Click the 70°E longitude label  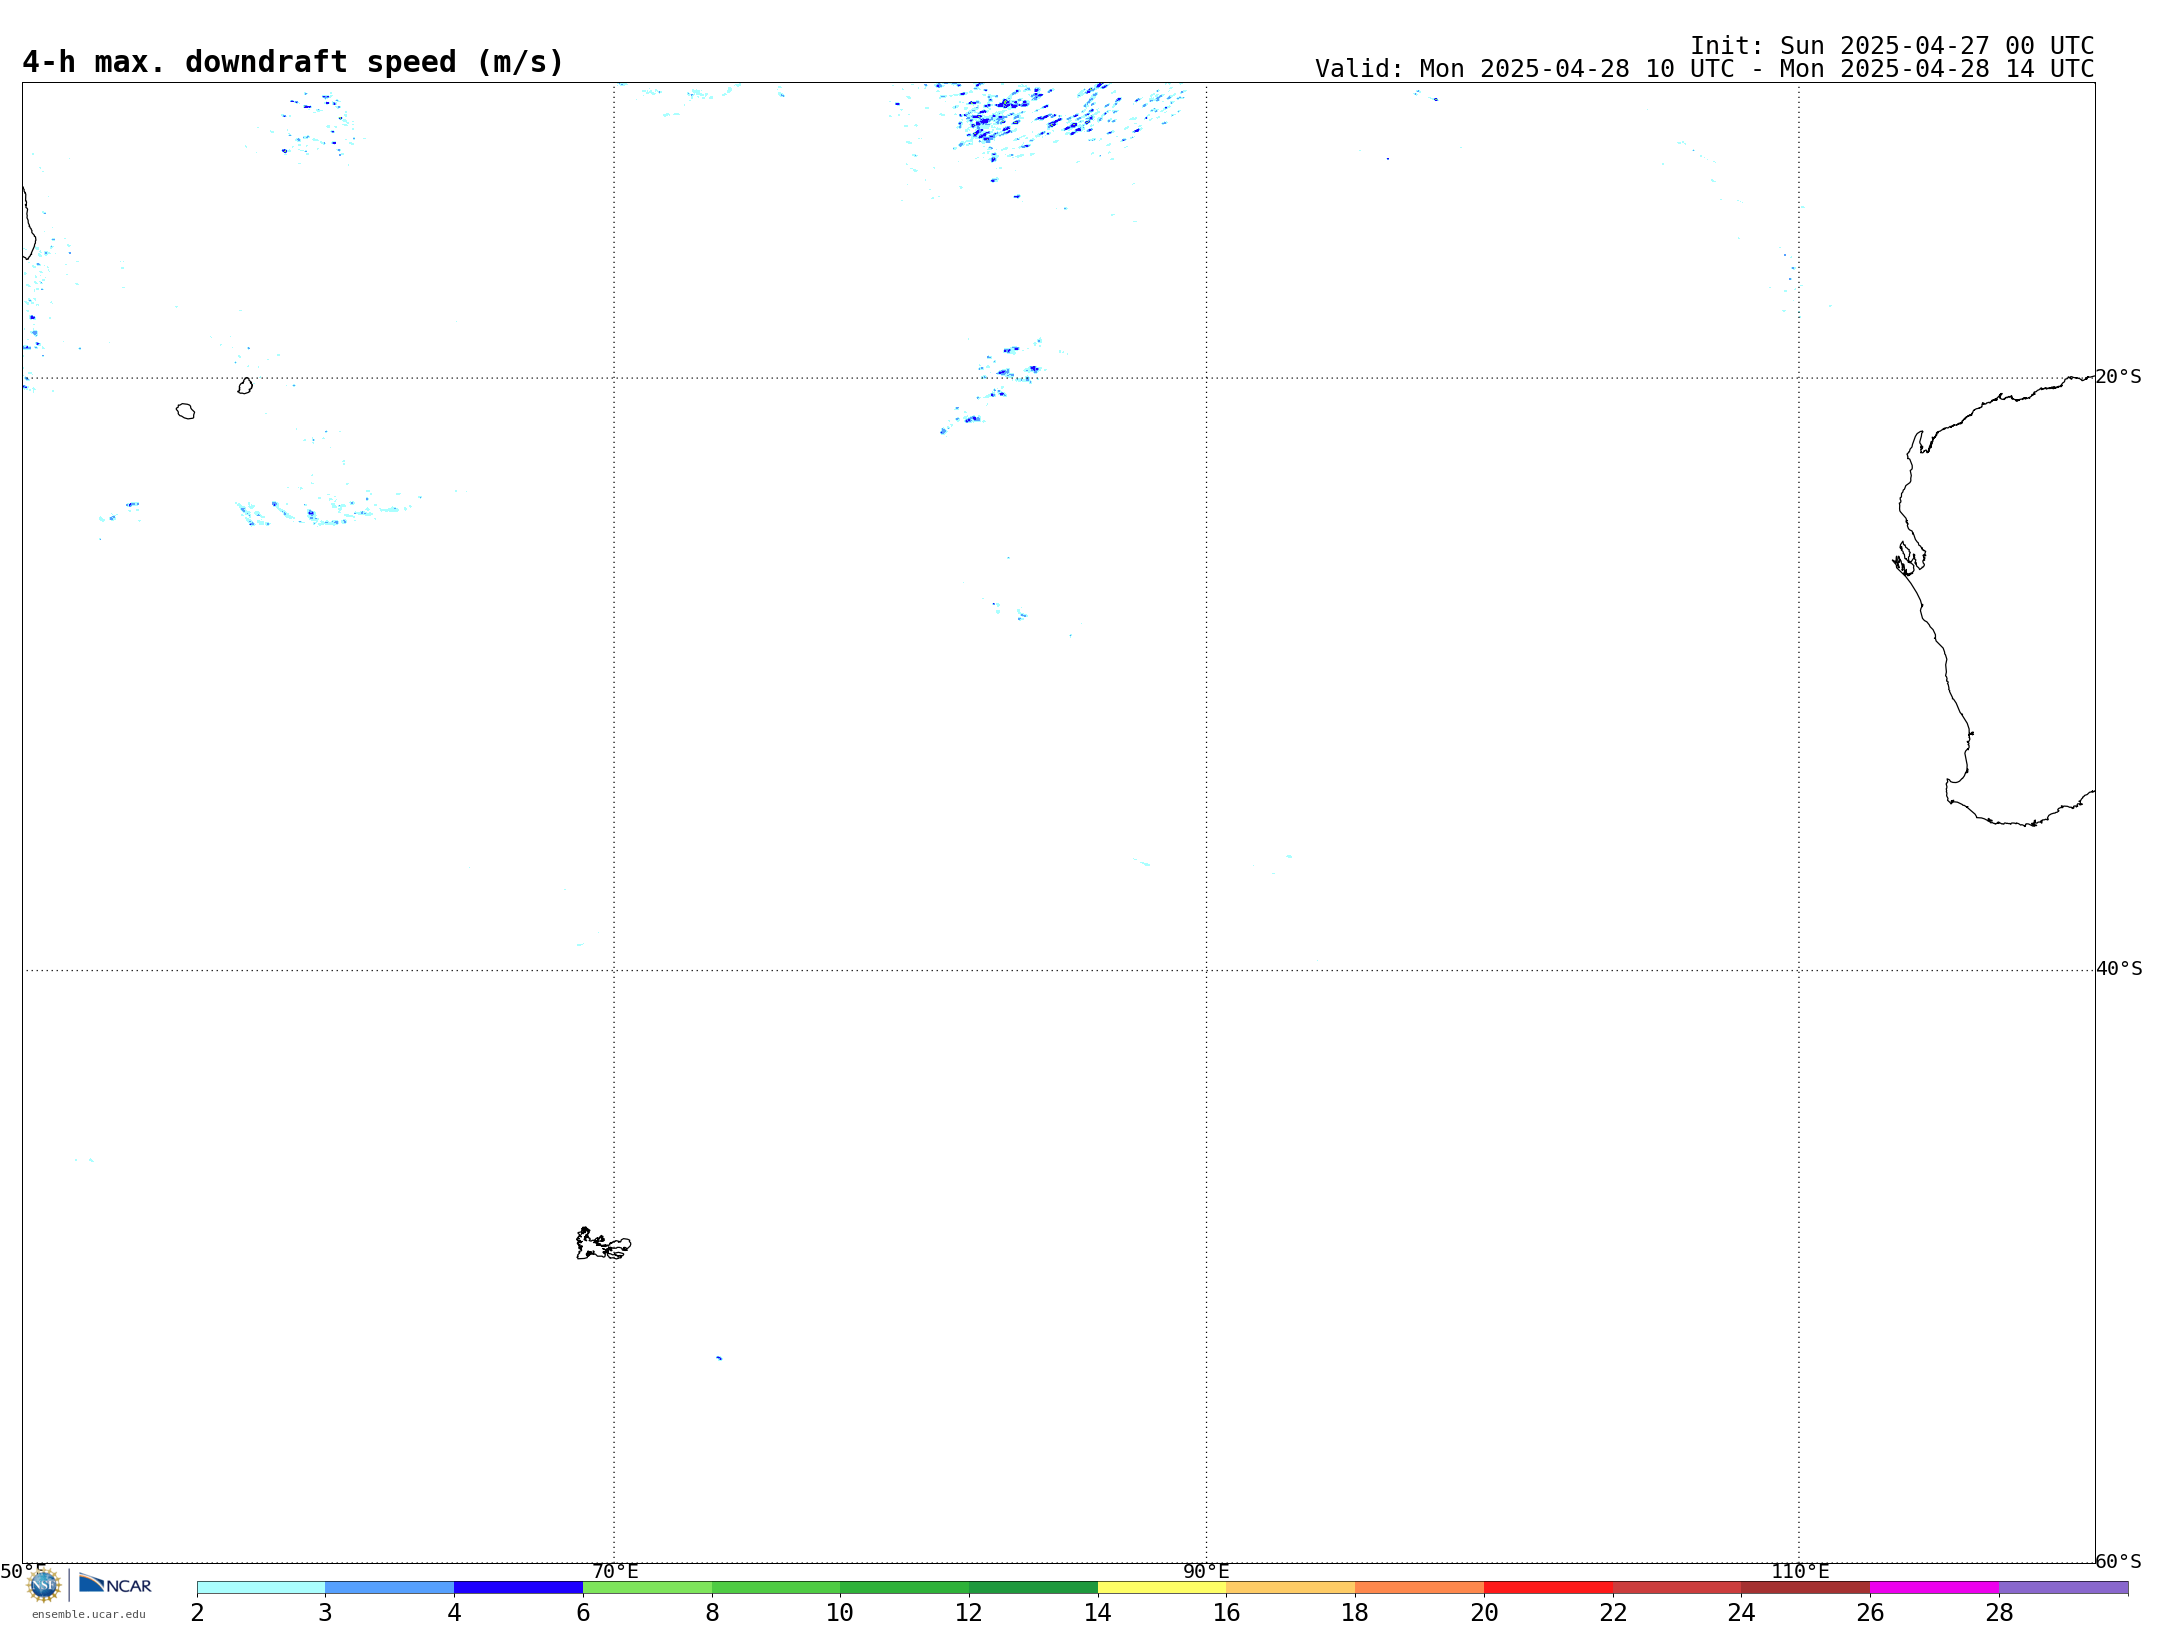pos(615,1572)
